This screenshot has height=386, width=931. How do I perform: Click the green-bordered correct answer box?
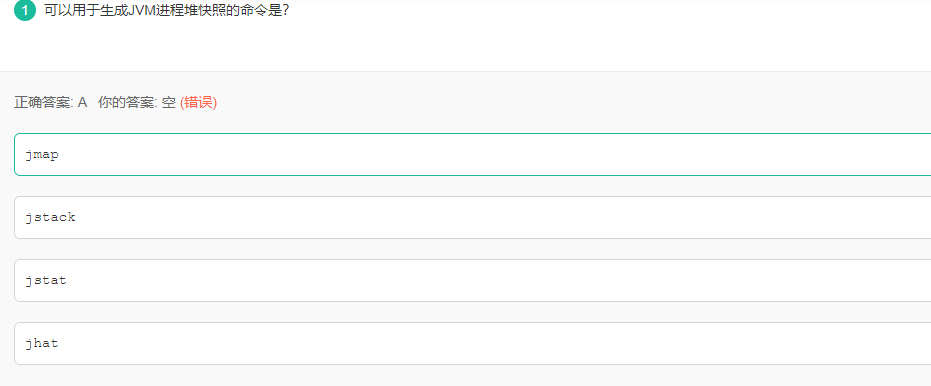pos(473,154)
